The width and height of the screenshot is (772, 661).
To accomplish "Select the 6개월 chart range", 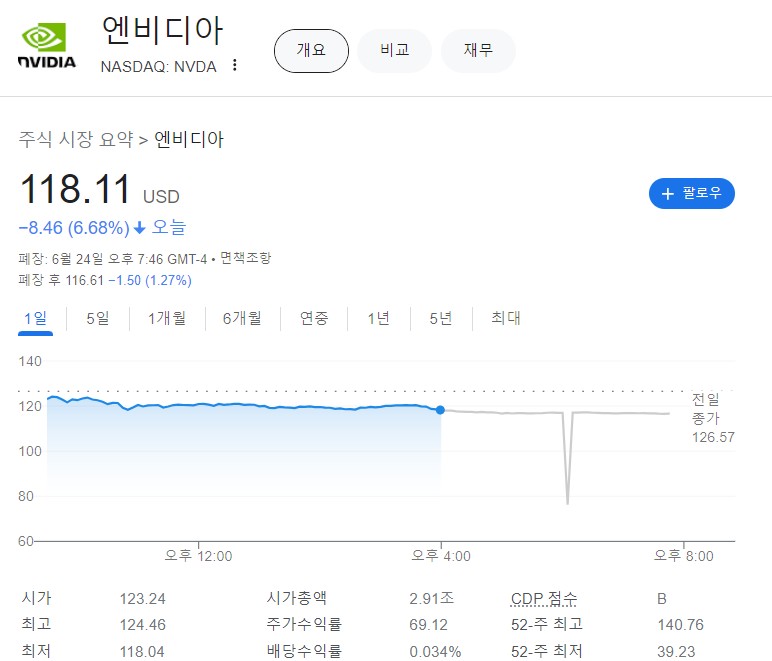I will coord(242,318).
